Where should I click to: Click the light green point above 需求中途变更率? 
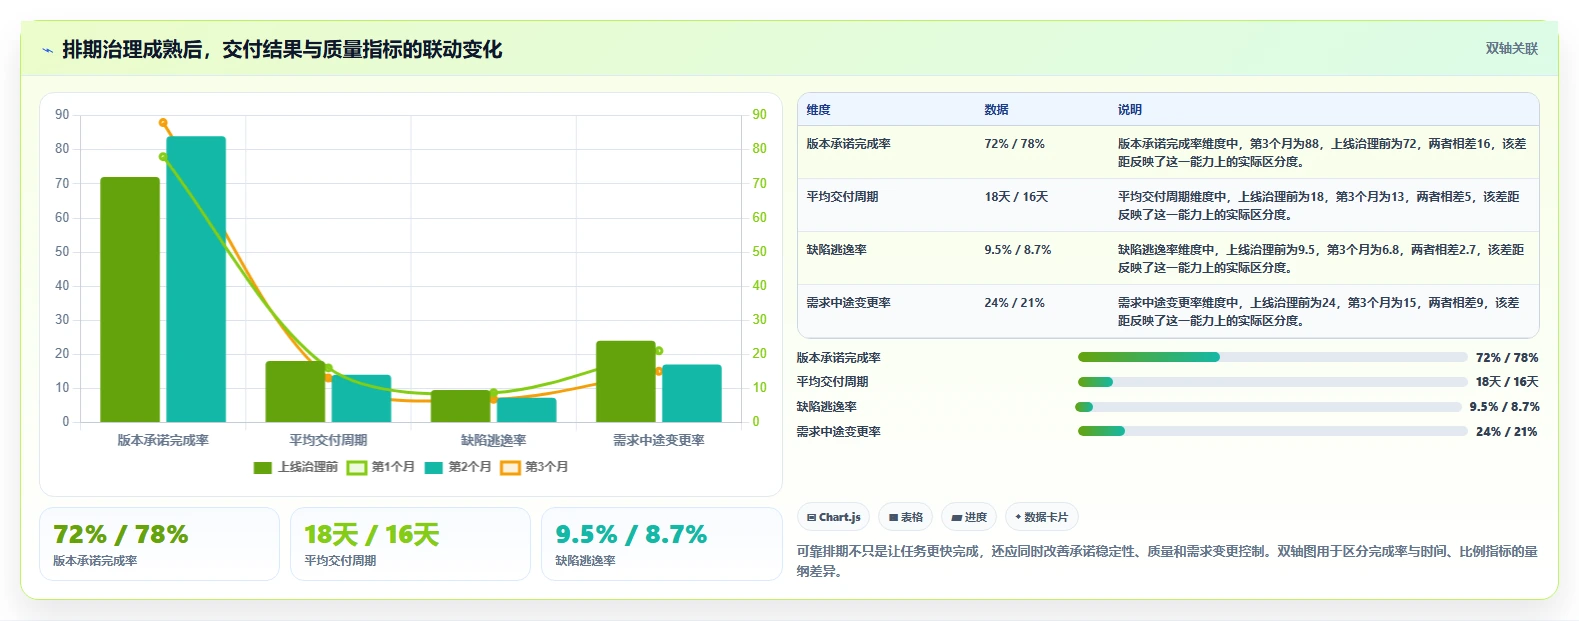click(659, 351)
